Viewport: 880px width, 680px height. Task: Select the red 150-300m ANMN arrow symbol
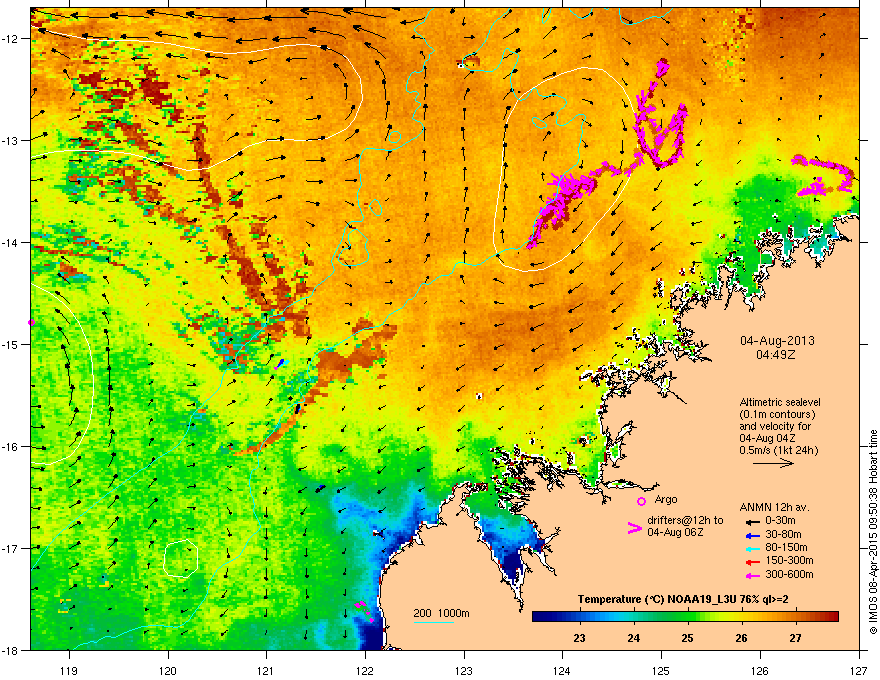[752, 562]
